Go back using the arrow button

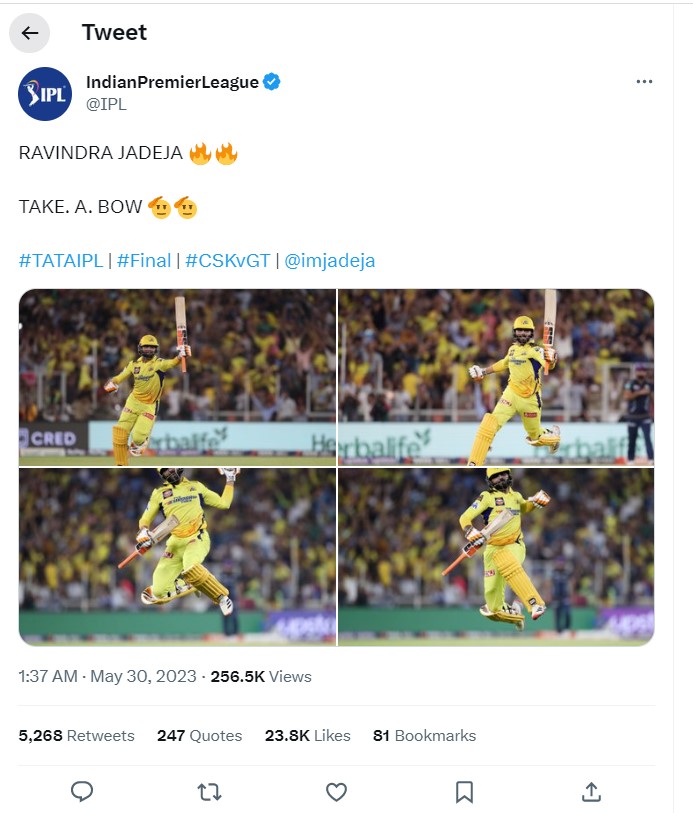(30, 33)
